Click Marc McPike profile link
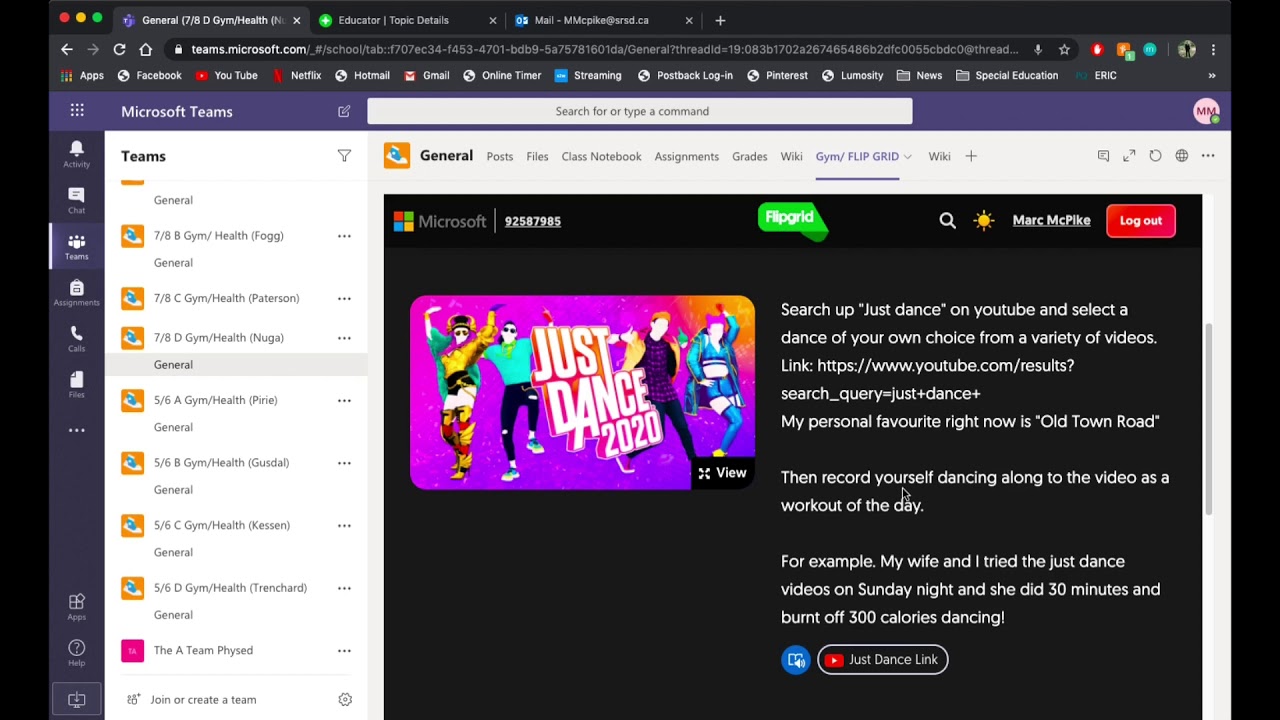 point(1051,220)
